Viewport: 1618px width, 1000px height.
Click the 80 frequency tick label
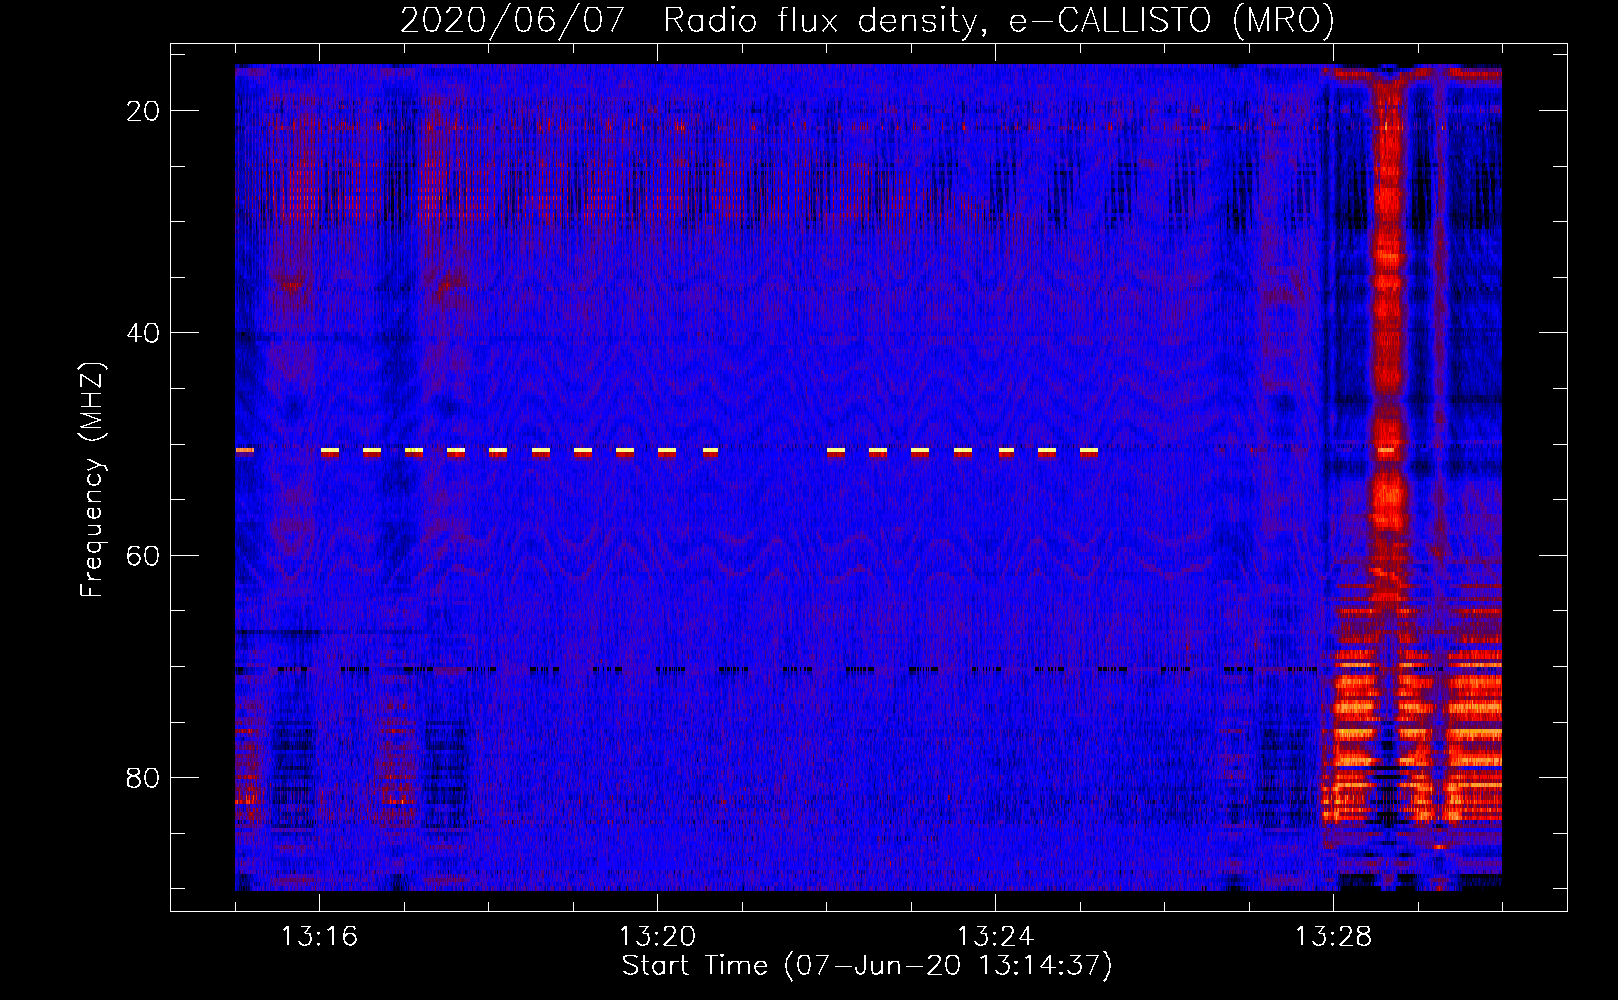pyautogui.click(x=143, y=777)
